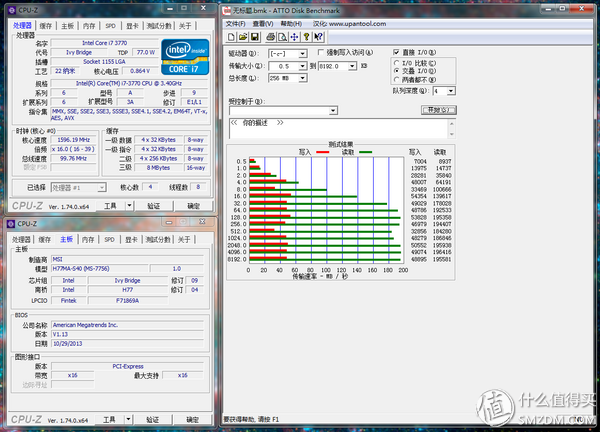
Task: Switch to 内存 tab in lower CPU-Z
Action: pos(88,240)
